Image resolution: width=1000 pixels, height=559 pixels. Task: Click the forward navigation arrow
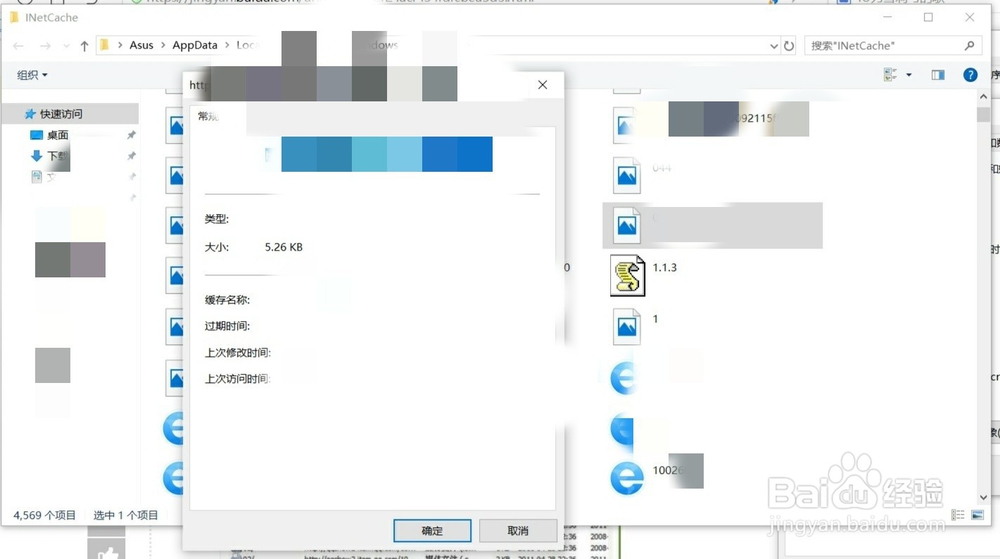(45, 46)
